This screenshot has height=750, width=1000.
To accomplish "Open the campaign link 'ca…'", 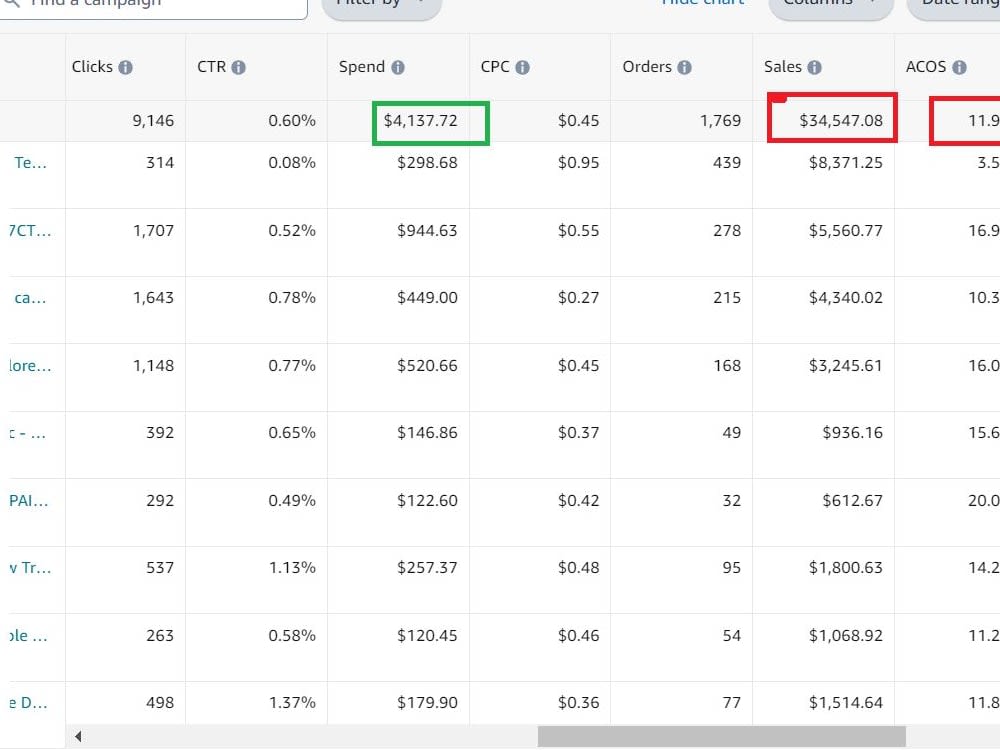I will [31, 298].
